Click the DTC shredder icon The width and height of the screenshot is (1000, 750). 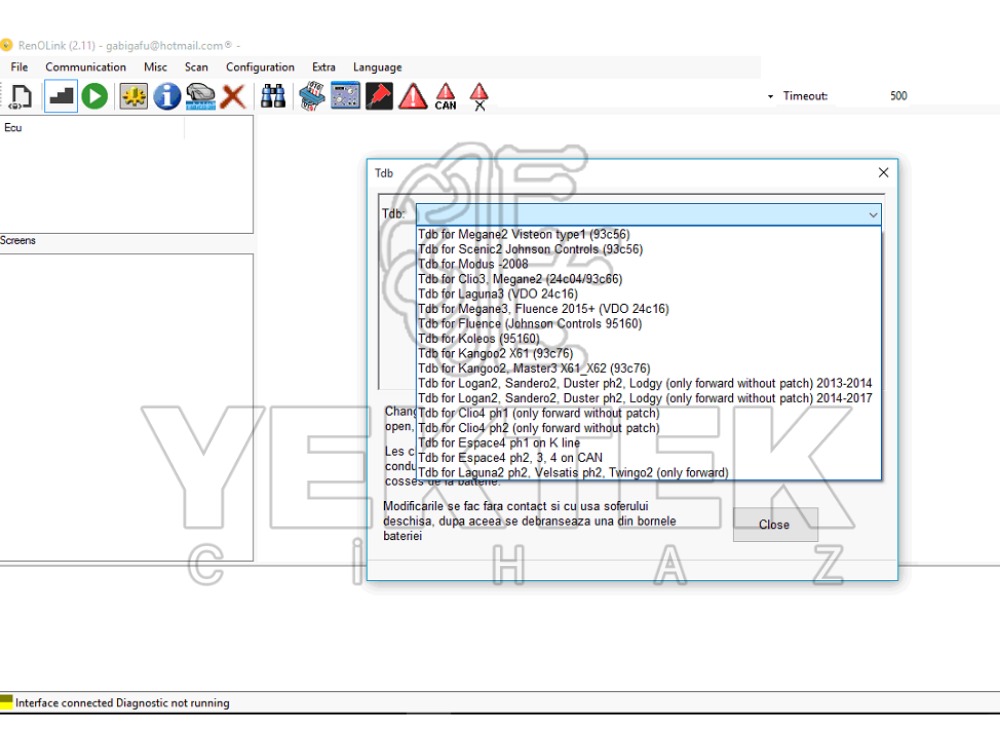tap(312, 96)
